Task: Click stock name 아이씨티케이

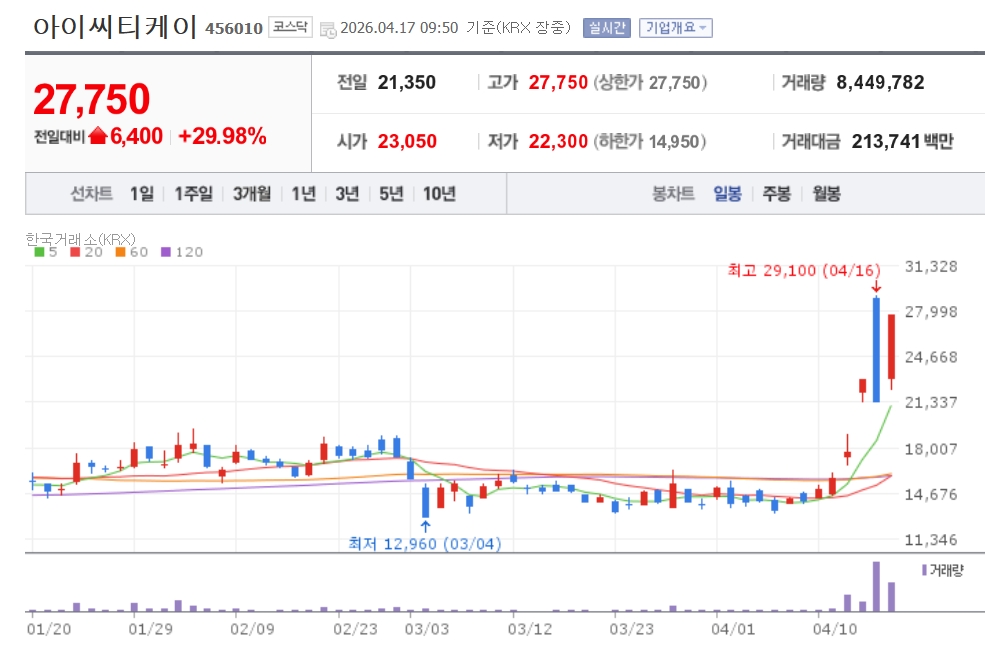Action: pyautogui.click(x=115, y=27)
